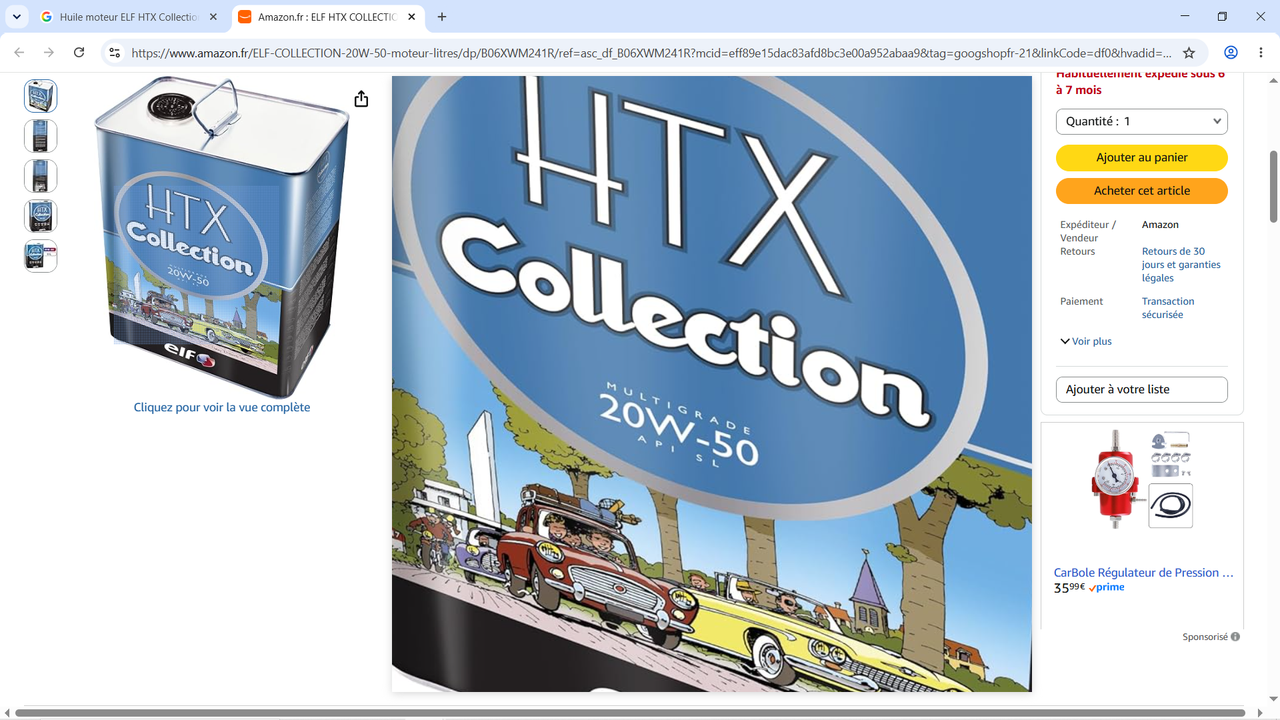Click the vertical scrollbar down arrow
The height and width of the screenshot is (720, 1280).
point(1273,699)
